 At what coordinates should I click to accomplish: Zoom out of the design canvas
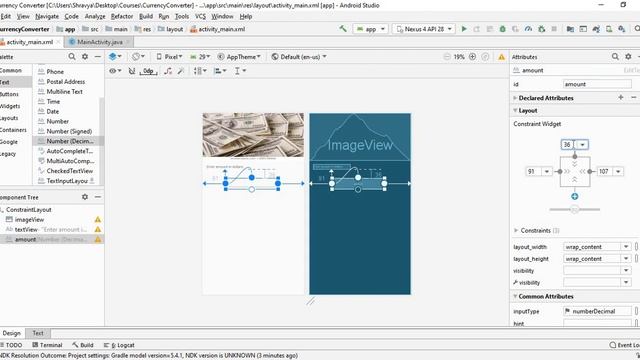447,57
